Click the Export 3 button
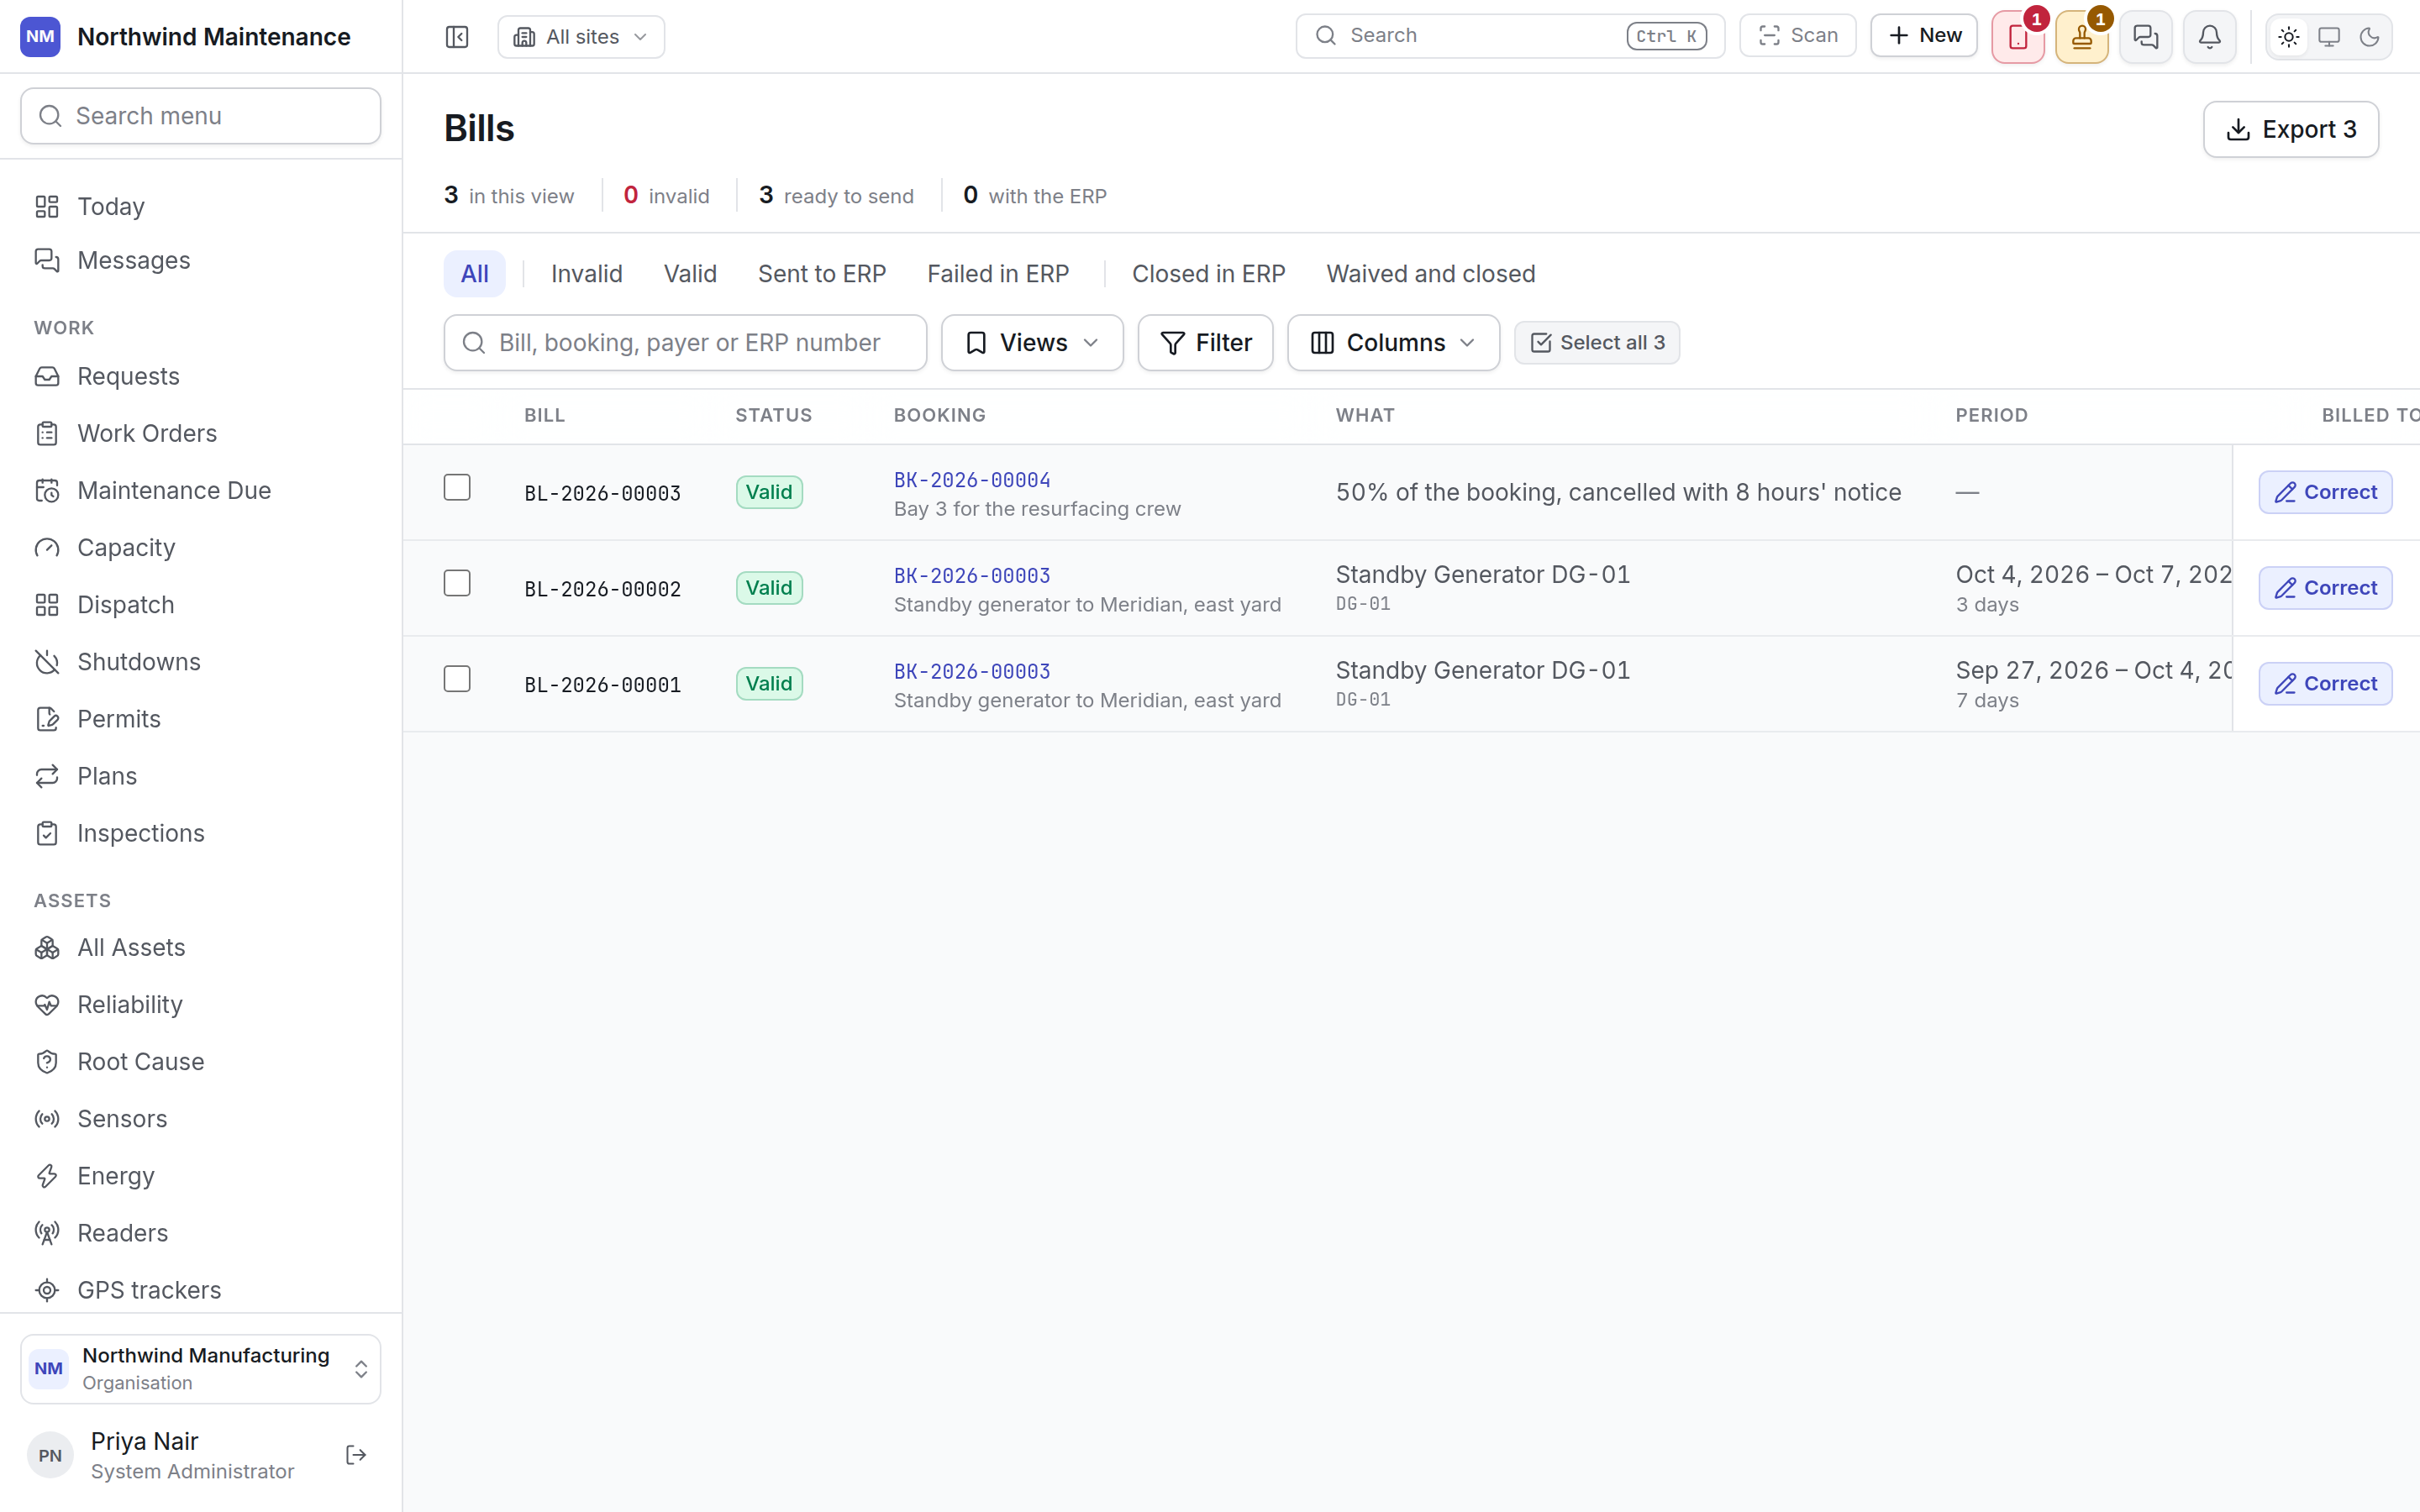The height and width of the screenshot is (1512, 2420). click(2290, 129)
